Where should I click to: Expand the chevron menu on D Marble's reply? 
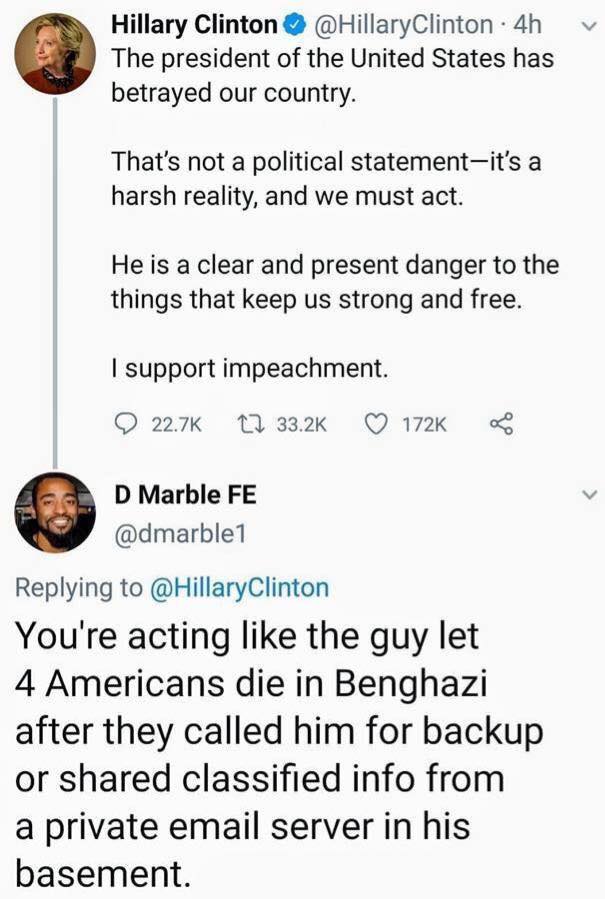pos(588,494)
